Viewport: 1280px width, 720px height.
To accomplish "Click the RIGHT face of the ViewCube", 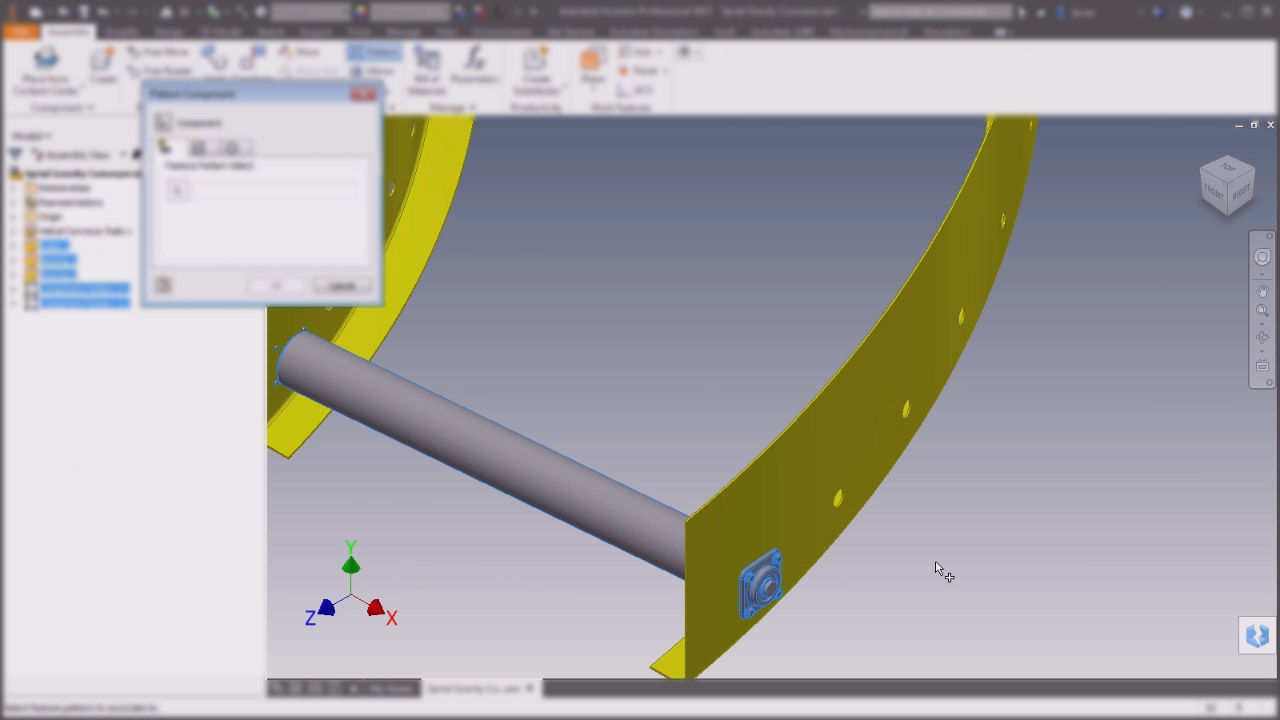I will tap(1241, 192).
